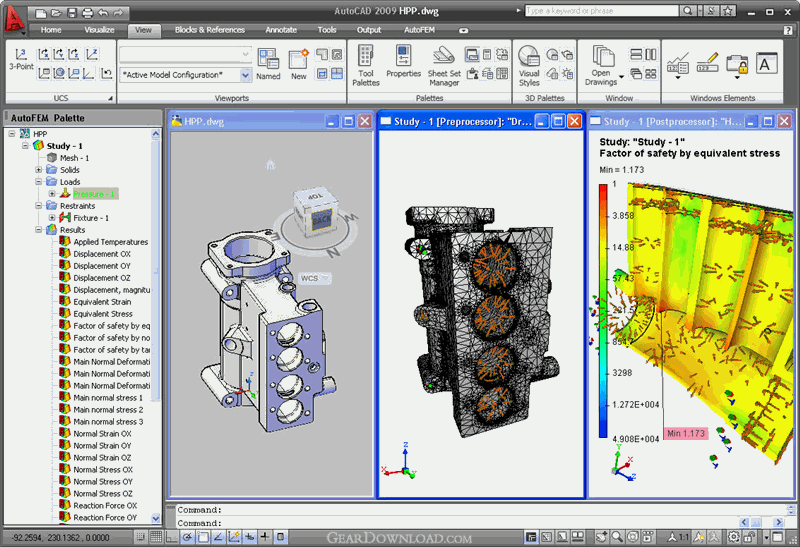Click the Fixture - 1 restraint icon
This screenshot has height=547, width=800.
(65, 217)
